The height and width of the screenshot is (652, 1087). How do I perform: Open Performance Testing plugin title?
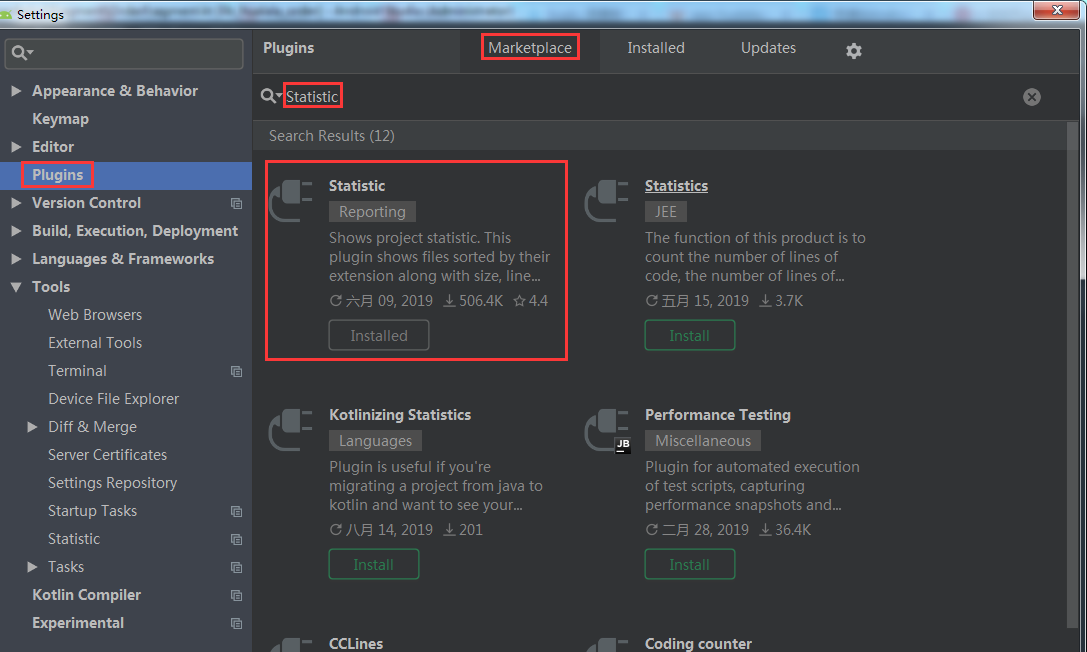click(718, 414)
